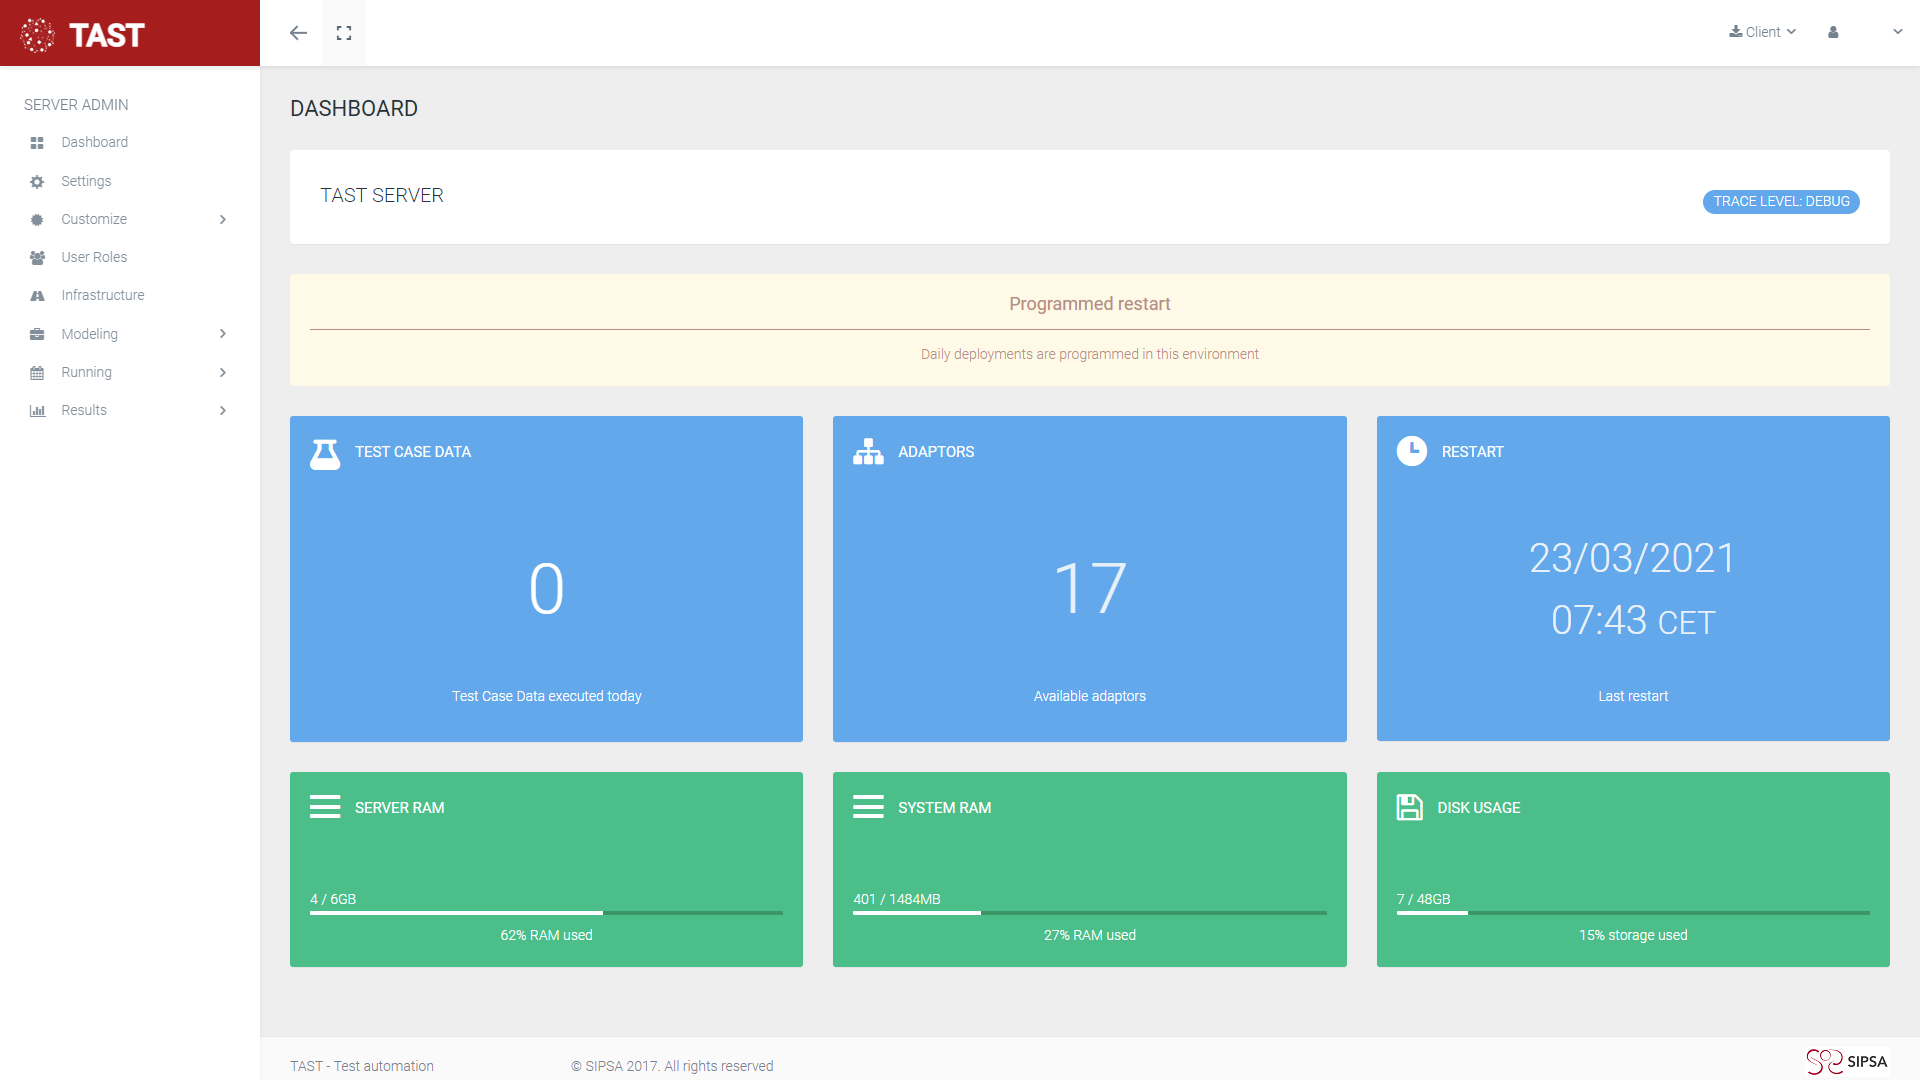Click the Disk Usage floppy icon

coord(1409,807)
